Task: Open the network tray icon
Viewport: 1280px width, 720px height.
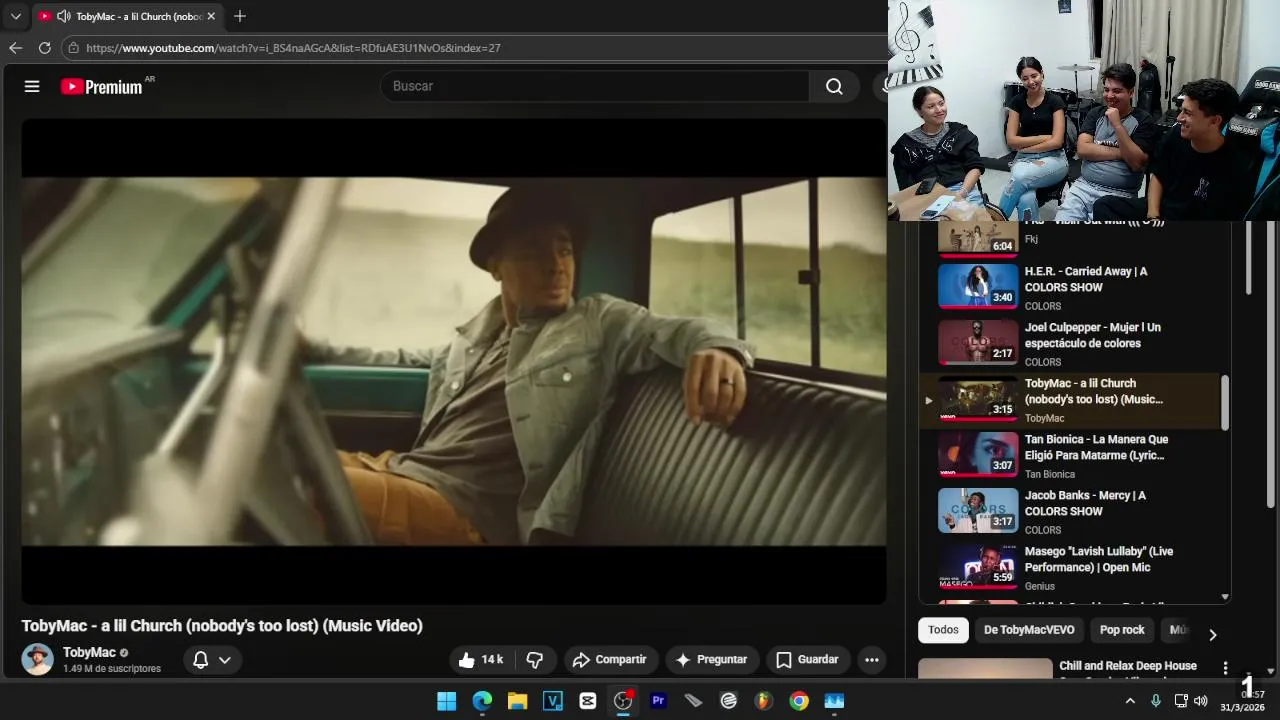Action: [1181, 701]
